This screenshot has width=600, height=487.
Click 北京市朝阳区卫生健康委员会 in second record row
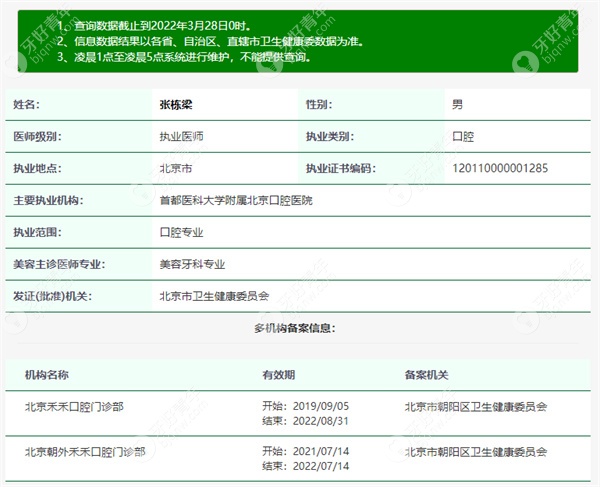pos(476,452)
